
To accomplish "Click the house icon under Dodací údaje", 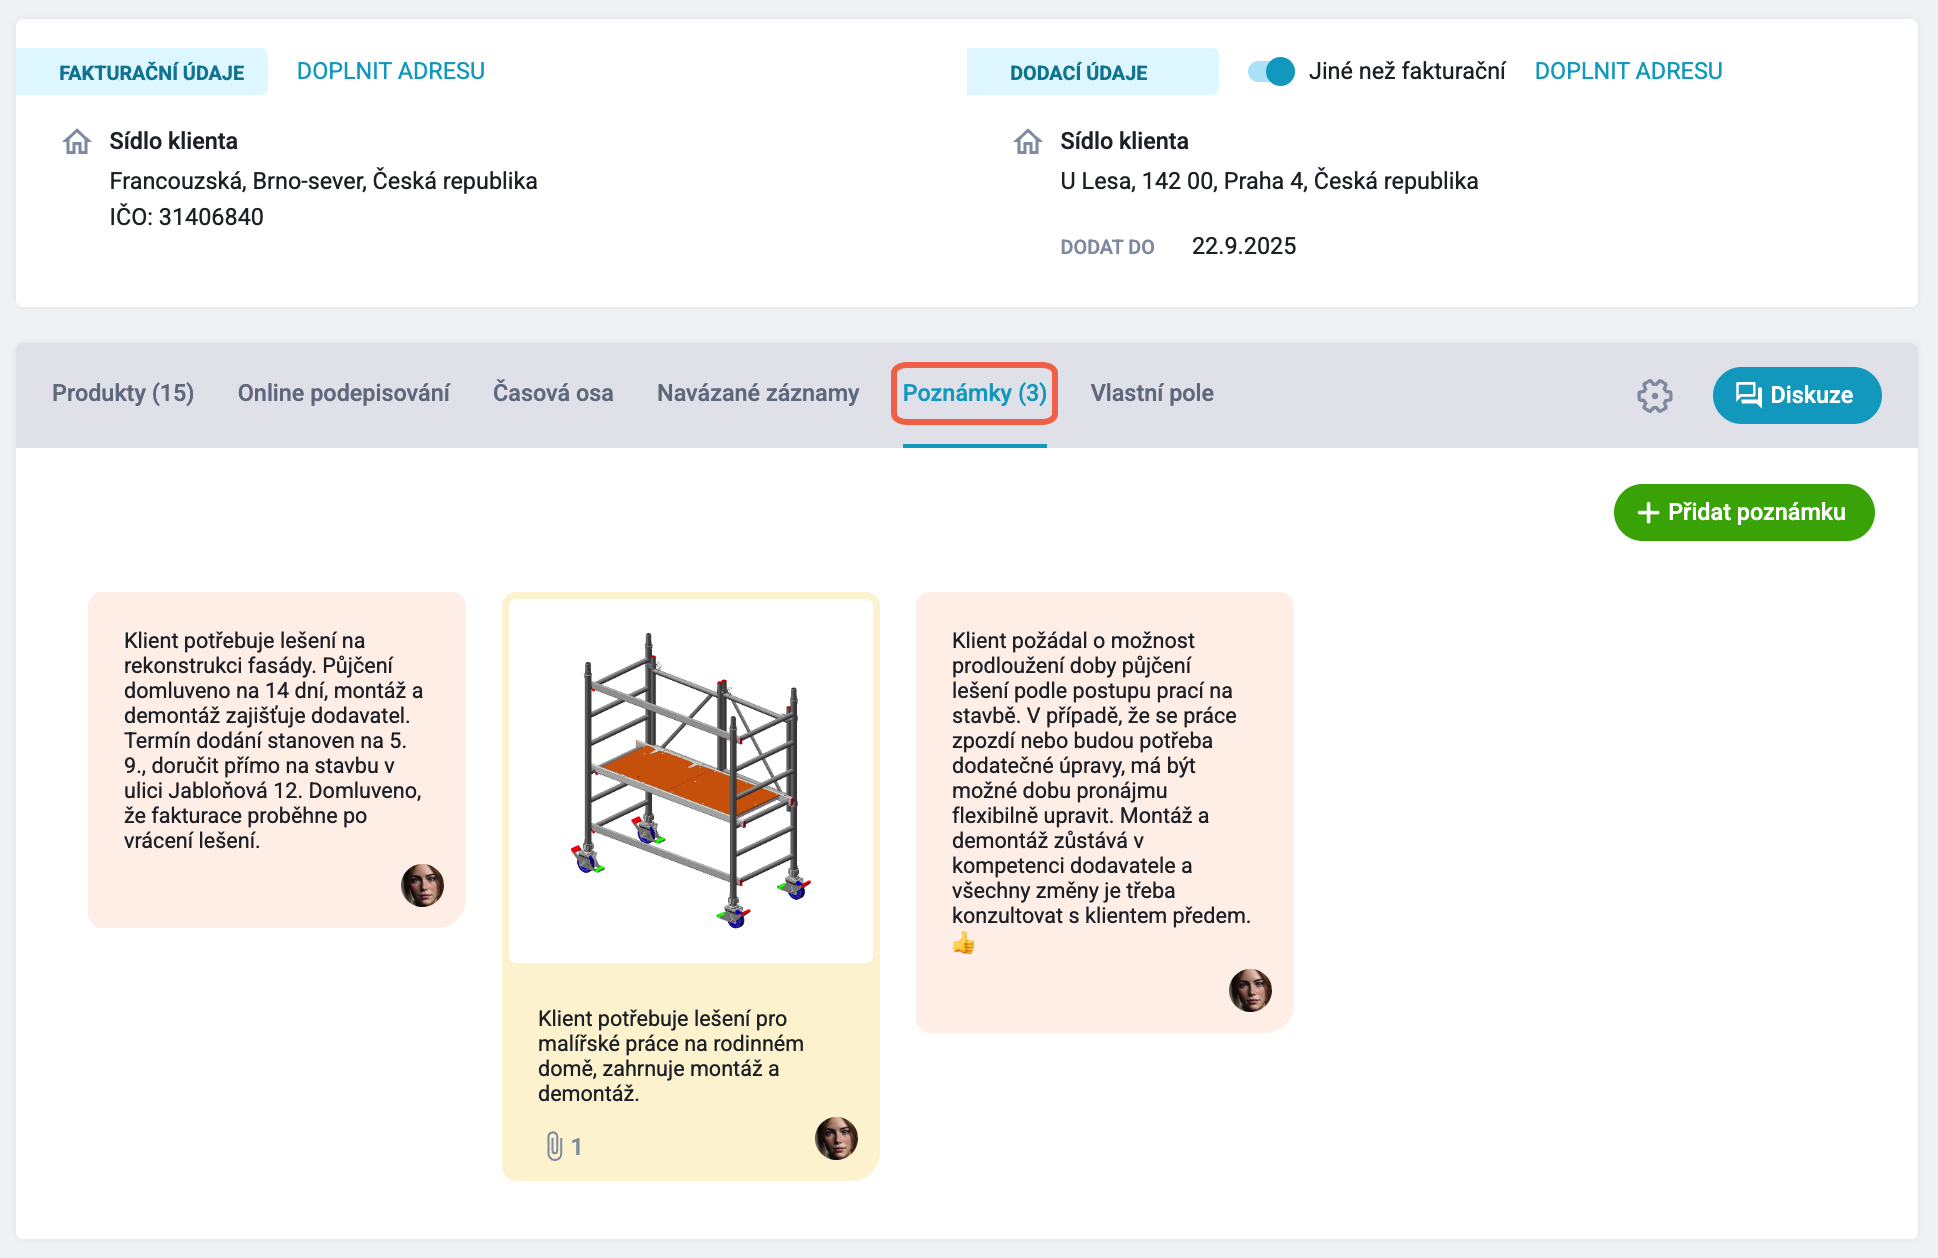I will (1028, 142).
